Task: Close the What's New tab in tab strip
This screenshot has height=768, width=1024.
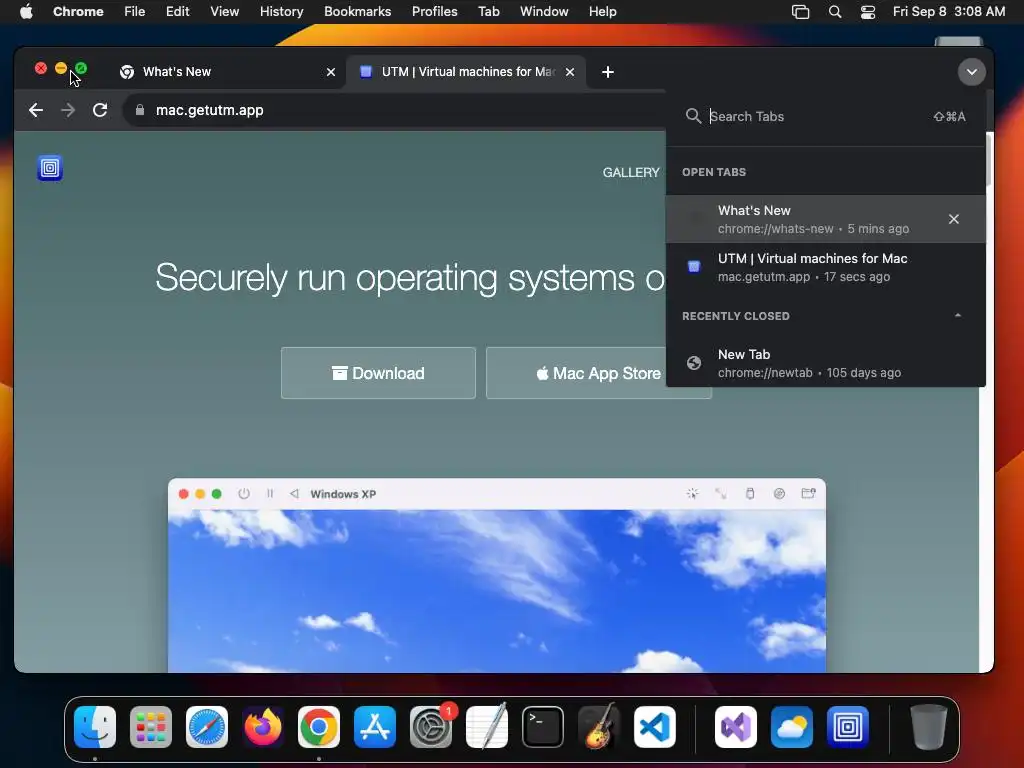Action: point(331,72)
